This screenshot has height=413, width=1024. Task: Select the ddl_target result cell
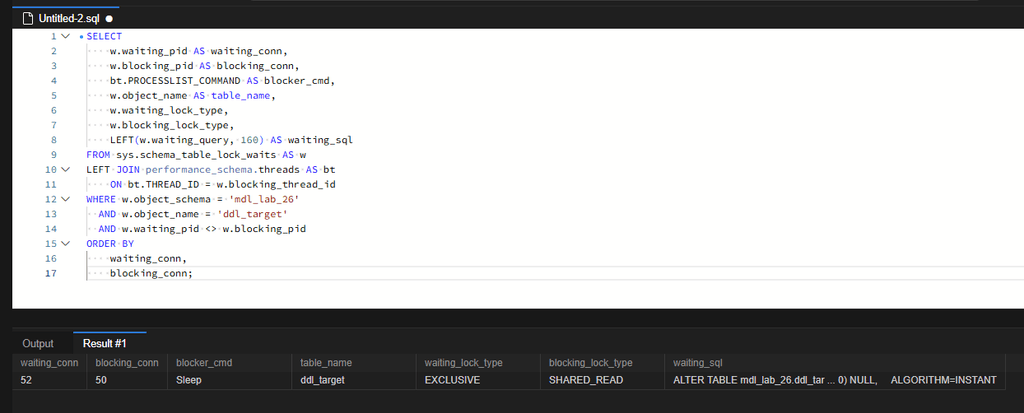click(354, 380)
